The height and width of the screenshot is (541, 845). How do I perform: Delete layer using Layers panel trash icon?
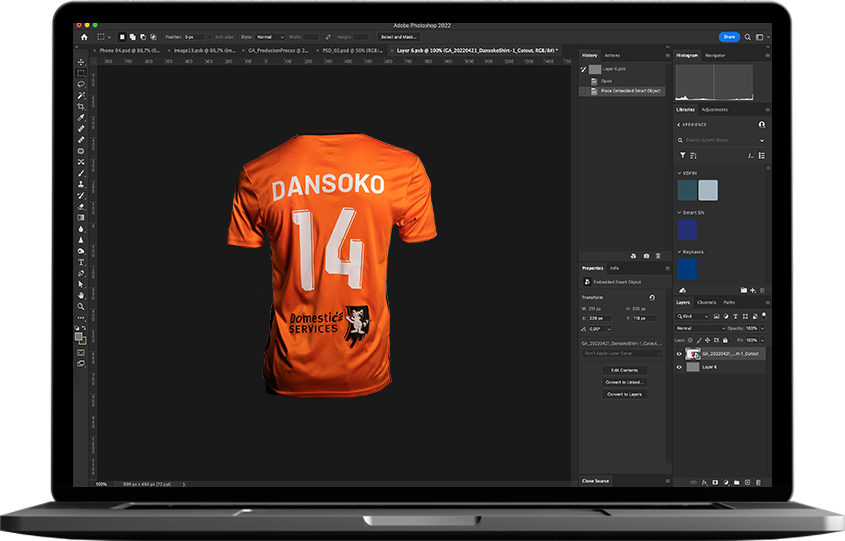coord(758,482)
